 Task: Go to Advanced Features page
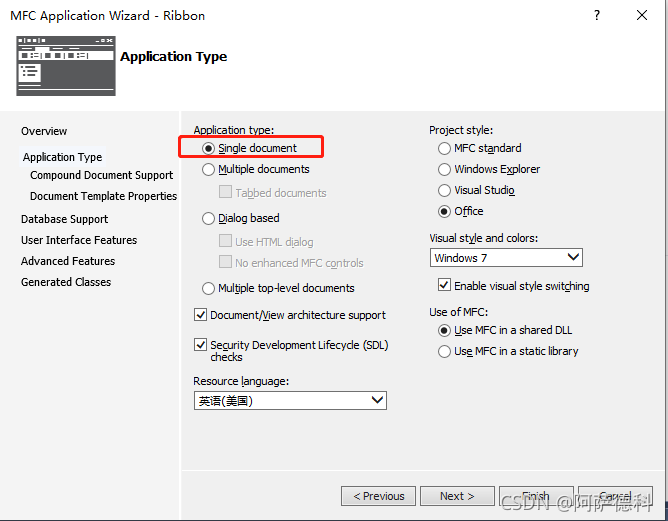68,261
